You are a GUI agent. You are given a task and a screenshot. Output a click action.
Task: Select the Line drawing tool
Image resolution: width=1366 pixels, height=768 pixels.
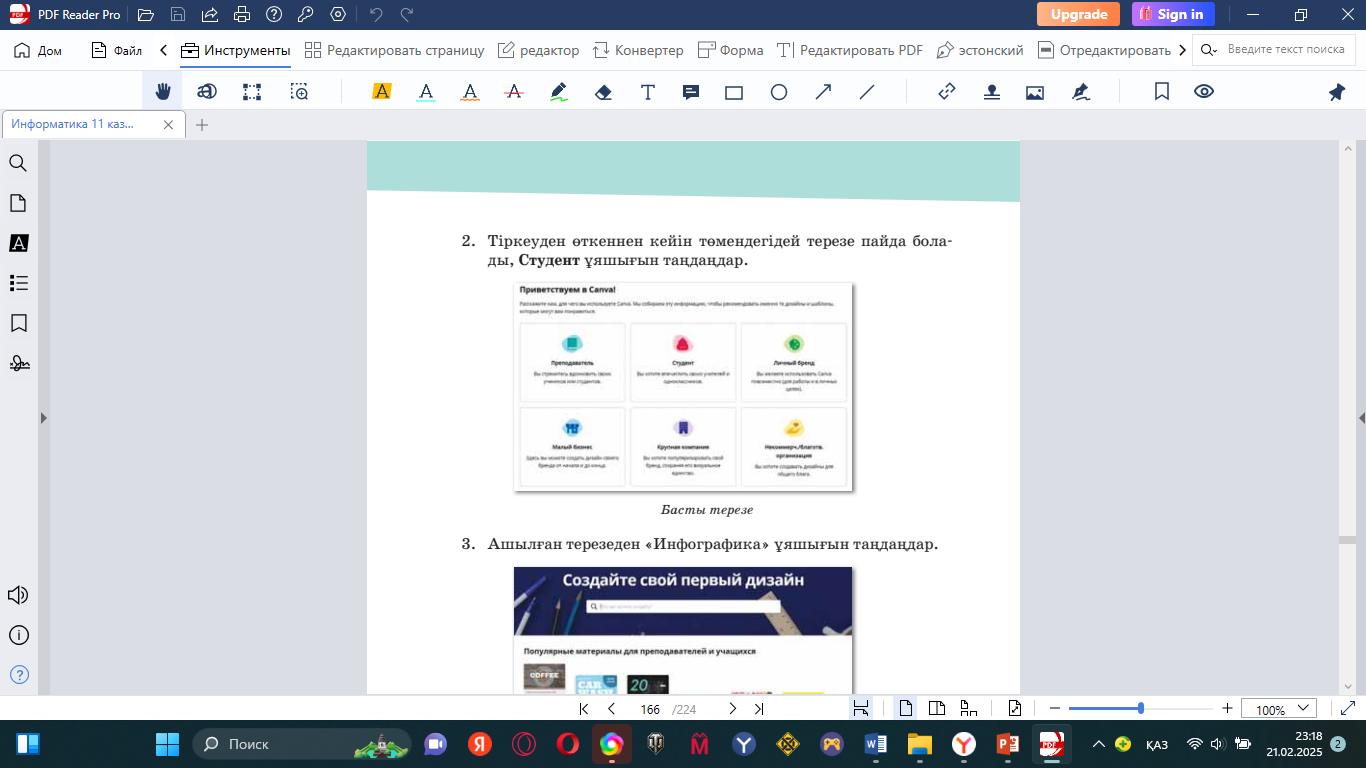(867, 92)
